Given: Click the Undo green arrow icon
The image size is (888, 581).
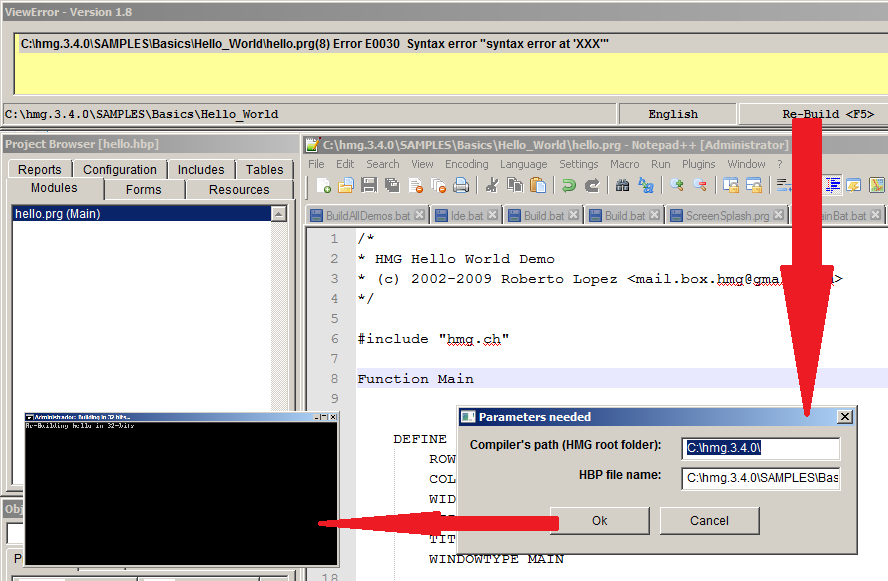Looking at the screenshot, I should coord(568,185).
